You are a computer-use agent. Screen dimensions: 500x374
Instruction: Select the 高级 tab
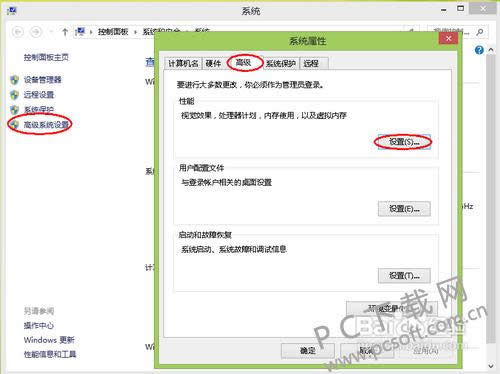[244, 62]
